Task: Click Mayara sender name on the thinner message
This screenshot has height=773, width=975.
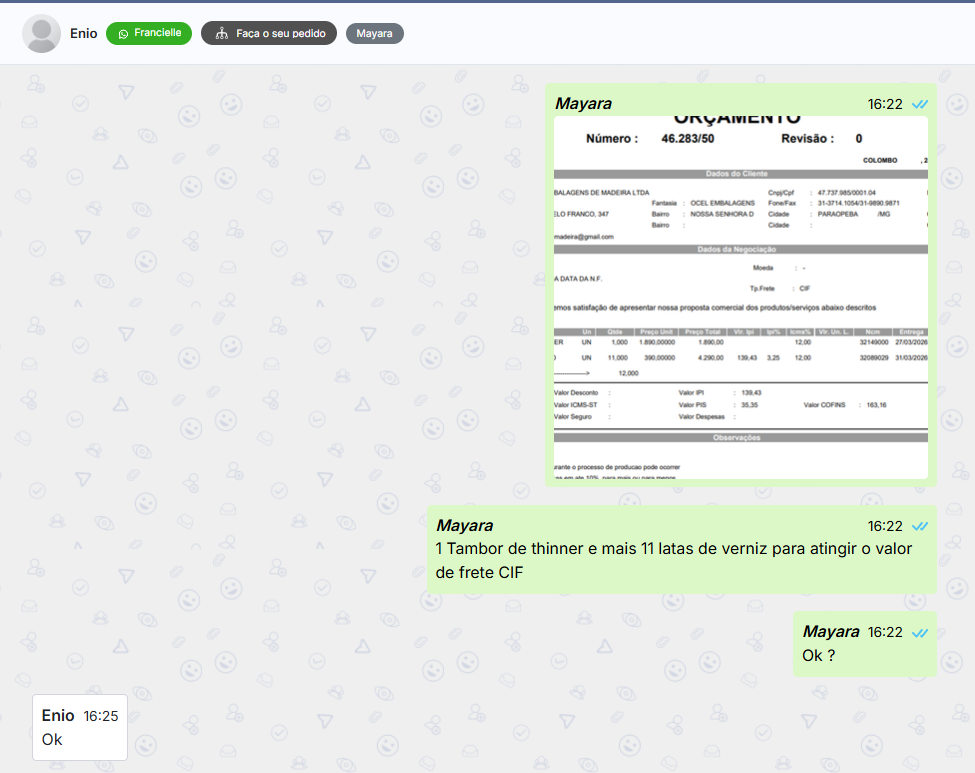Action: point(464,526)
